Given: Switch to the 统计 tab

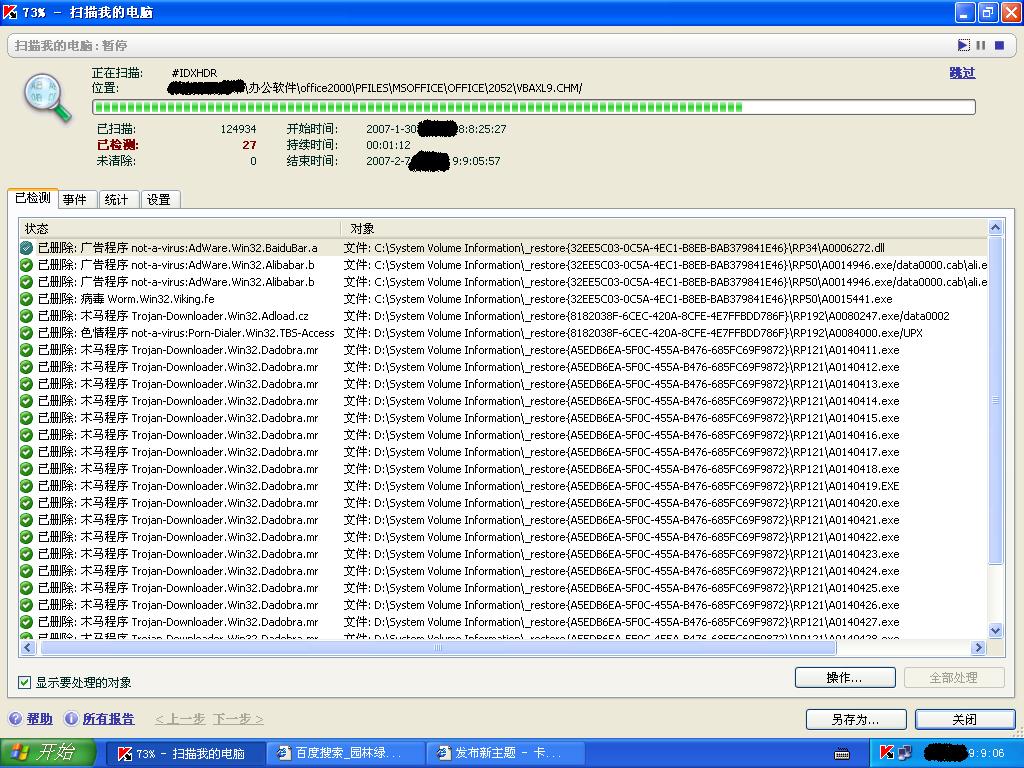Looking at the screenshot, I should (x=117, y=199).
